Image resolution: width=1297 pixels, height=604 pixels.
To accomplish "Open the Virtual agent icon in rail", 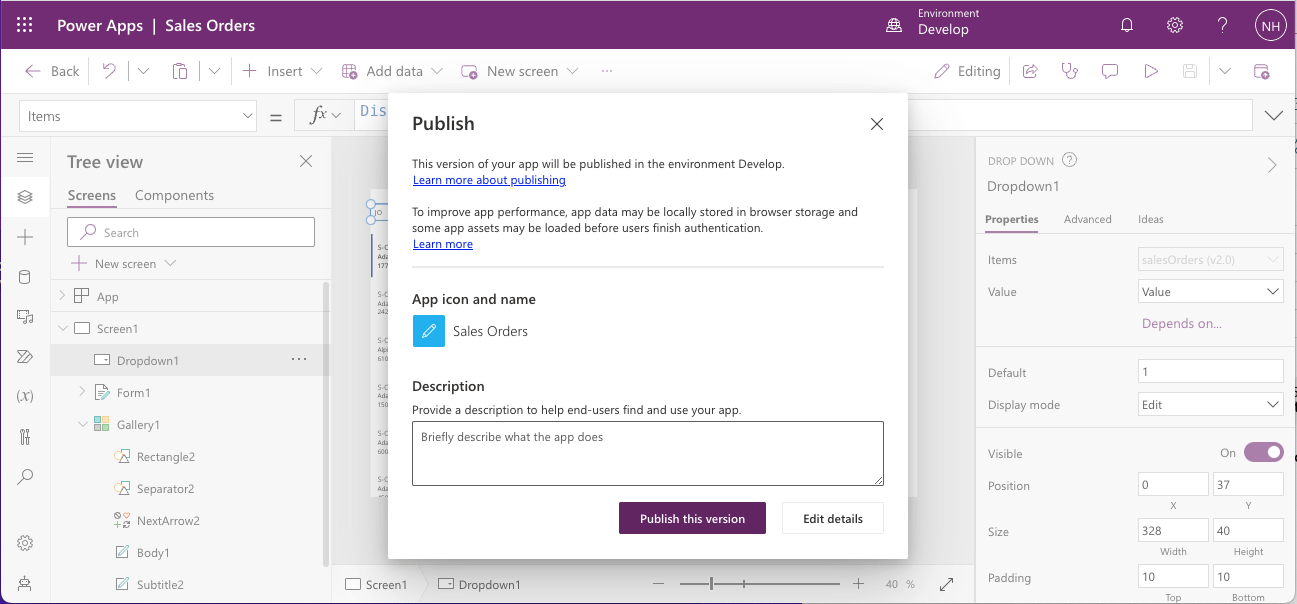I will tap(25, 583).
